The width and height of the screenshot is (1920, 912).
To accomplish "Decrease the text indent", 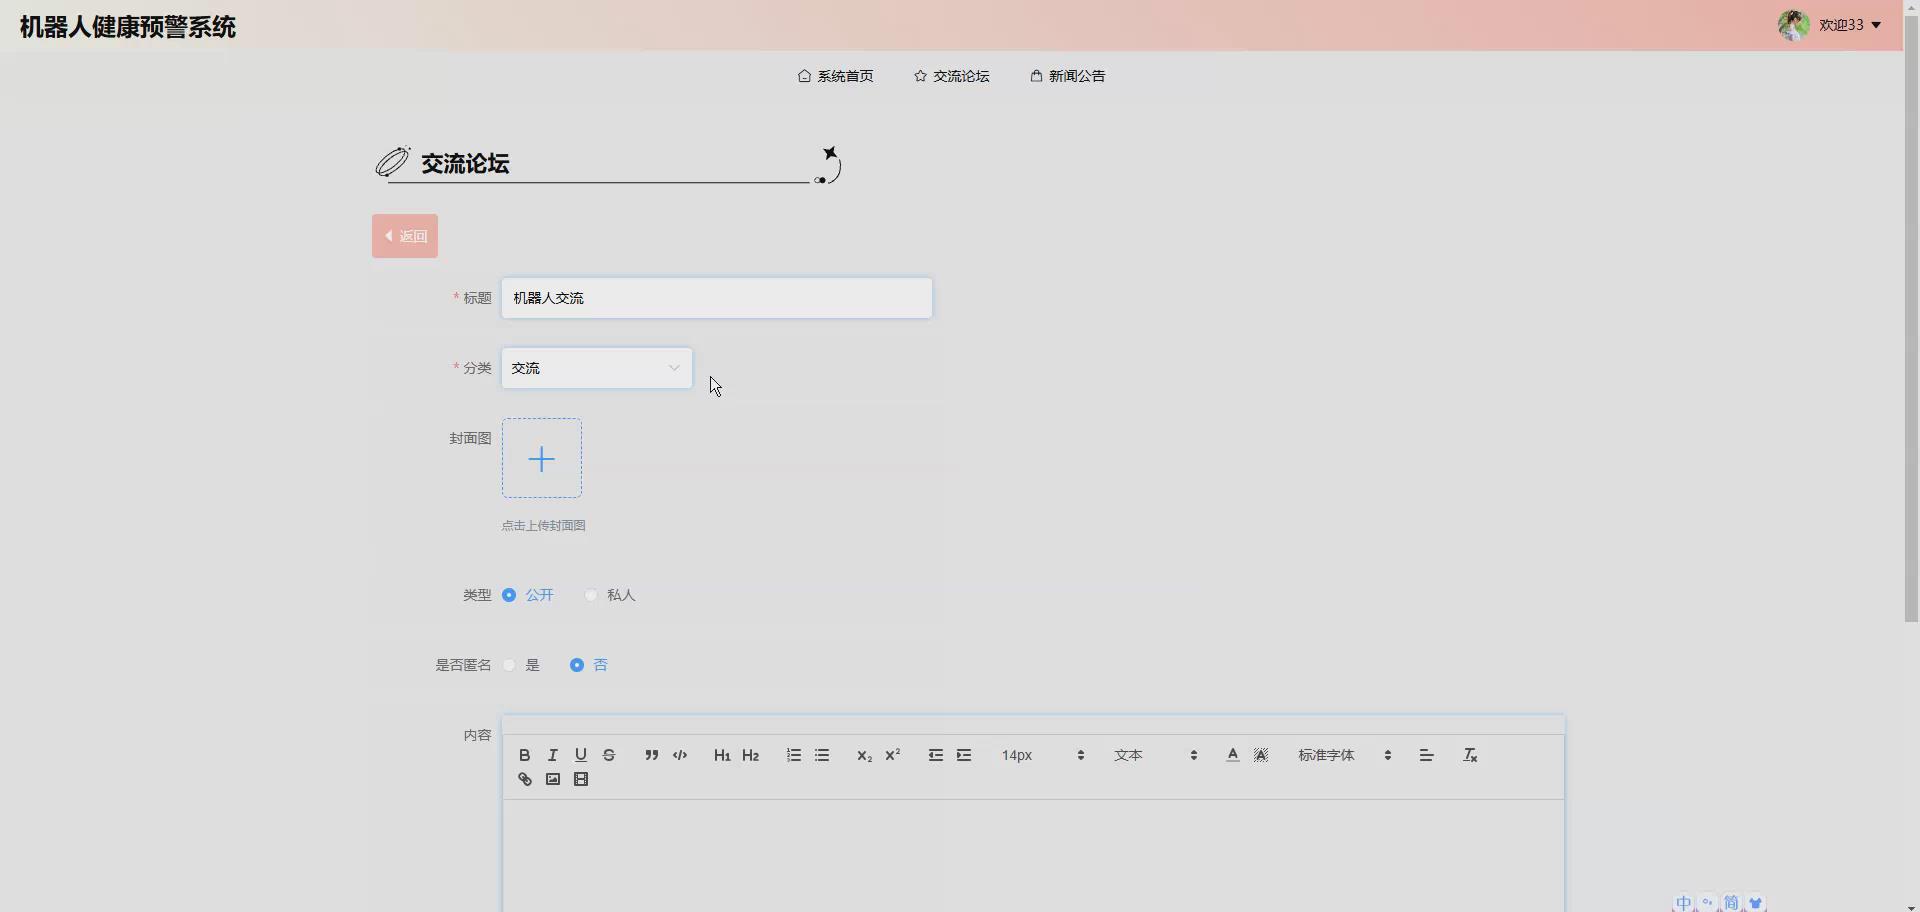I will point(935,755).
